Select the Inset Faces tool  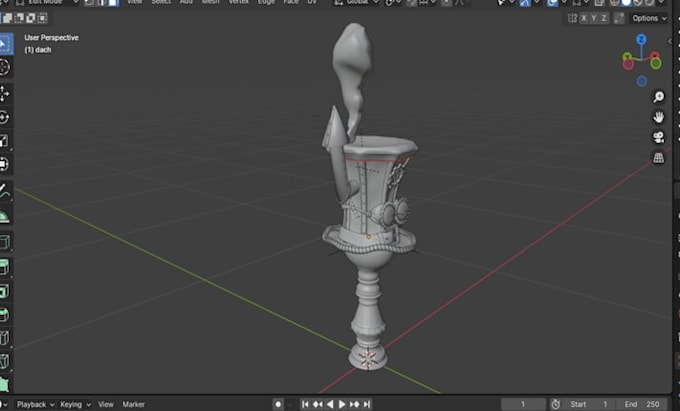[5, 290]
